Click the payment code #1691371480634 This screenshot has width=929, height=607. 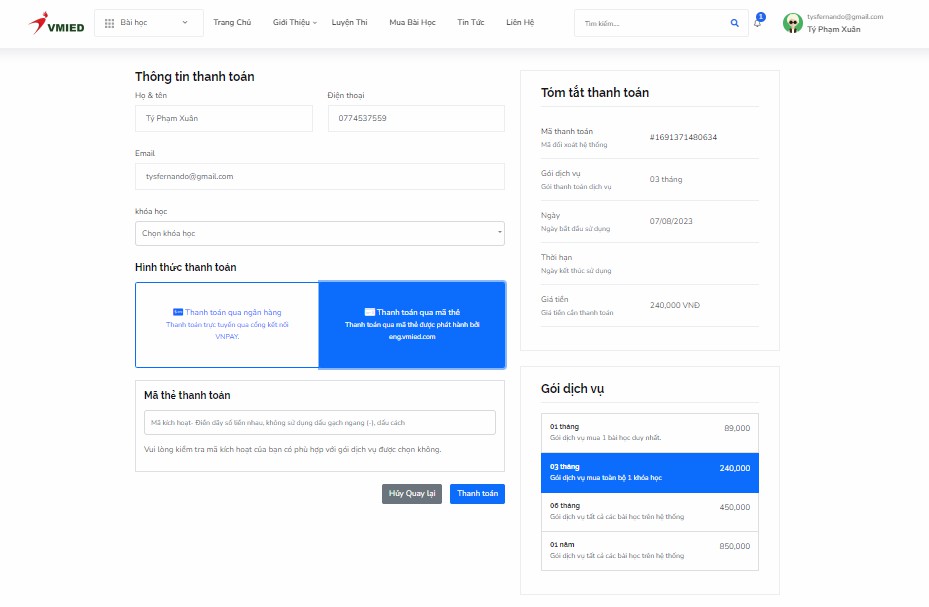[x=683, y=137]
